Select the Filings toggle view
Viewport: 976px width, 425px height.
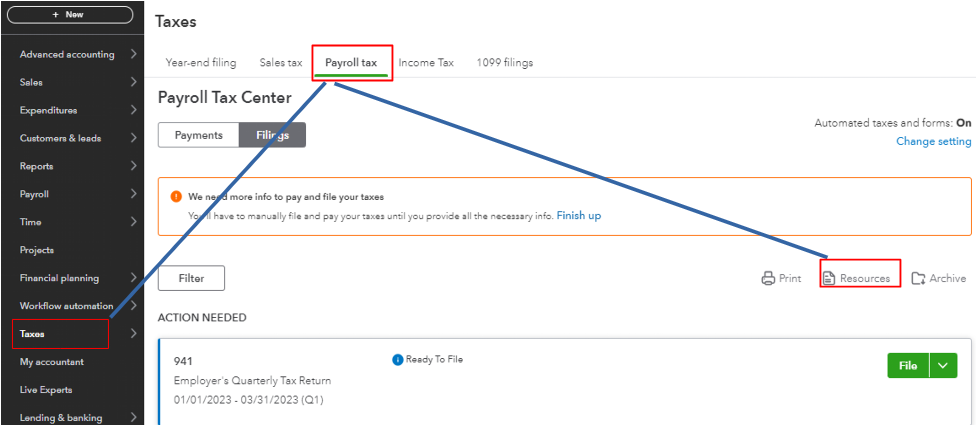coord(272,135)
